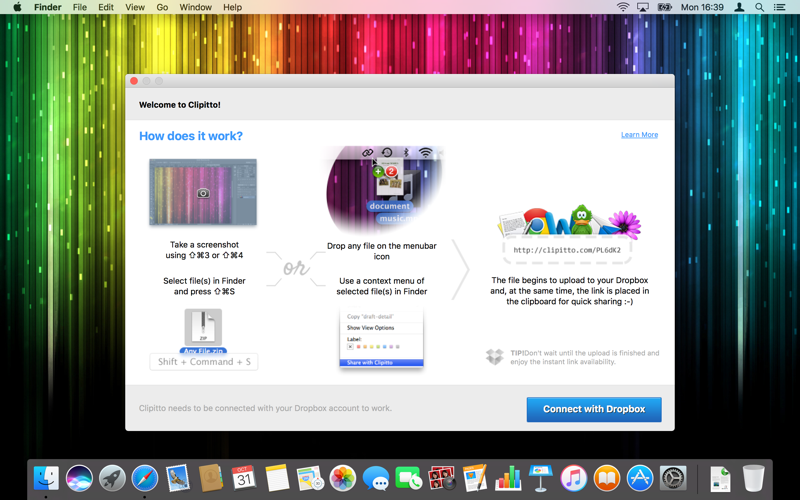Click the battery status icon
Screen dimensions: 800x500
coord(665,7)
